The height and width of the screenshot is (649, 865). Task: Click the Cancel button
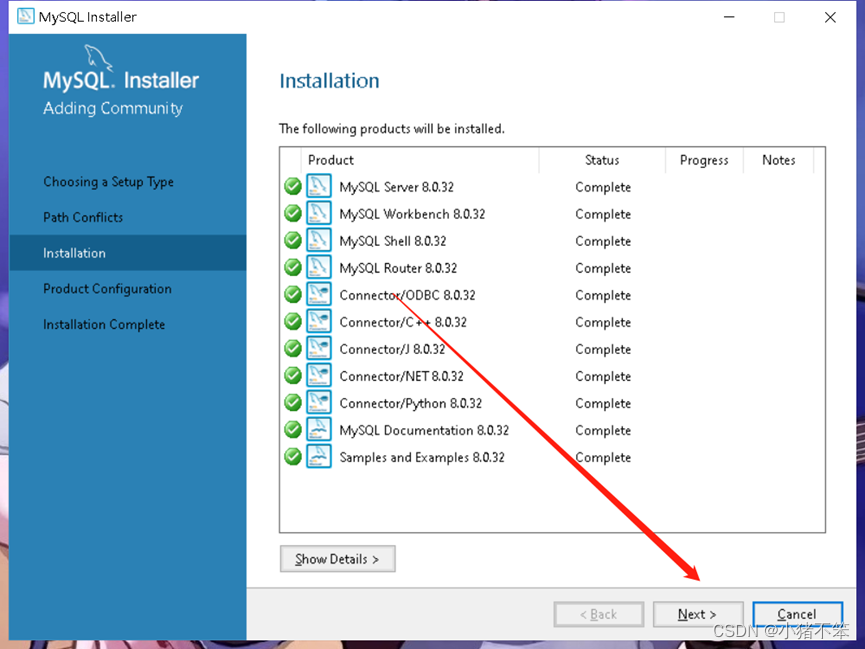797,614
